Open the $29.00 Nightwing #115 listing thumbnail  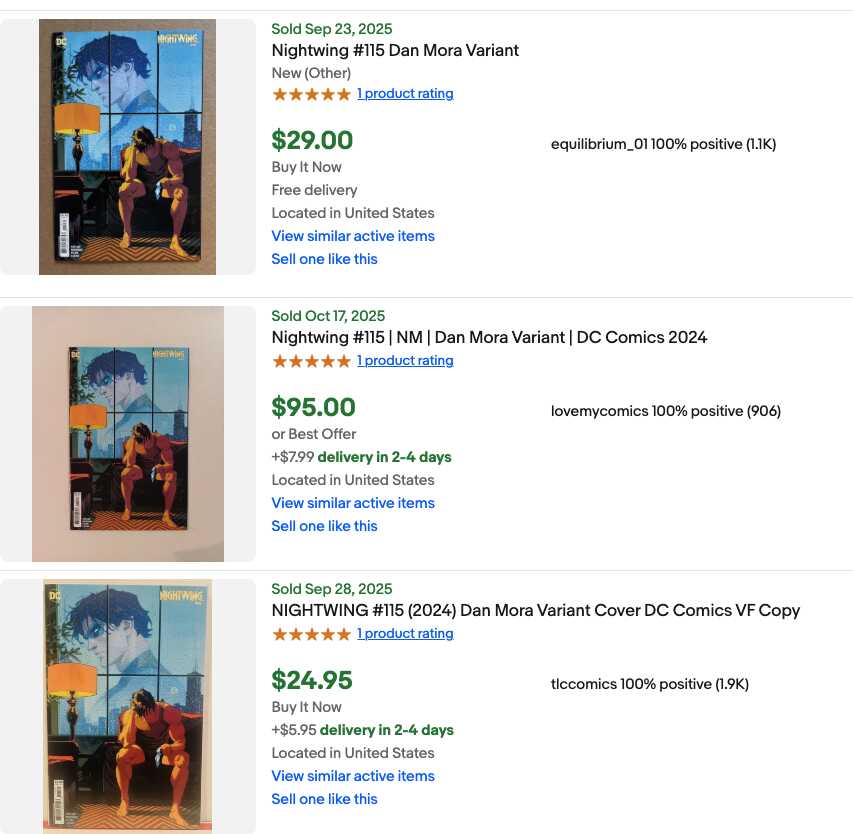[127, 147]
